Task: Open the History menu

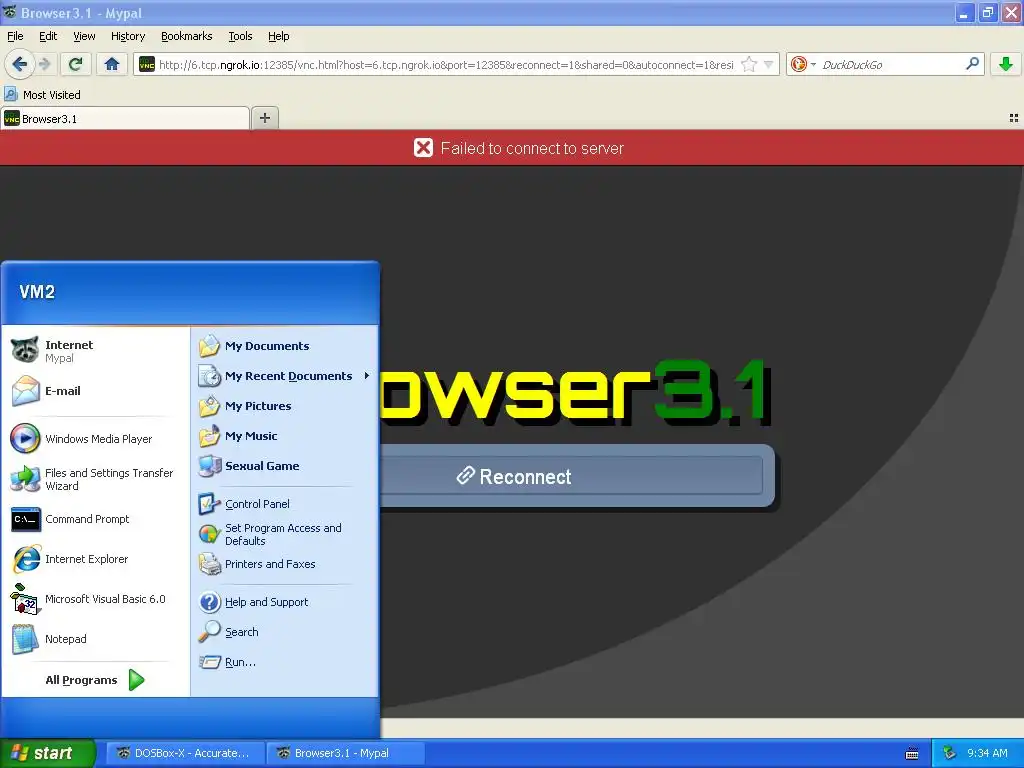Action: (x=128, y=36)
